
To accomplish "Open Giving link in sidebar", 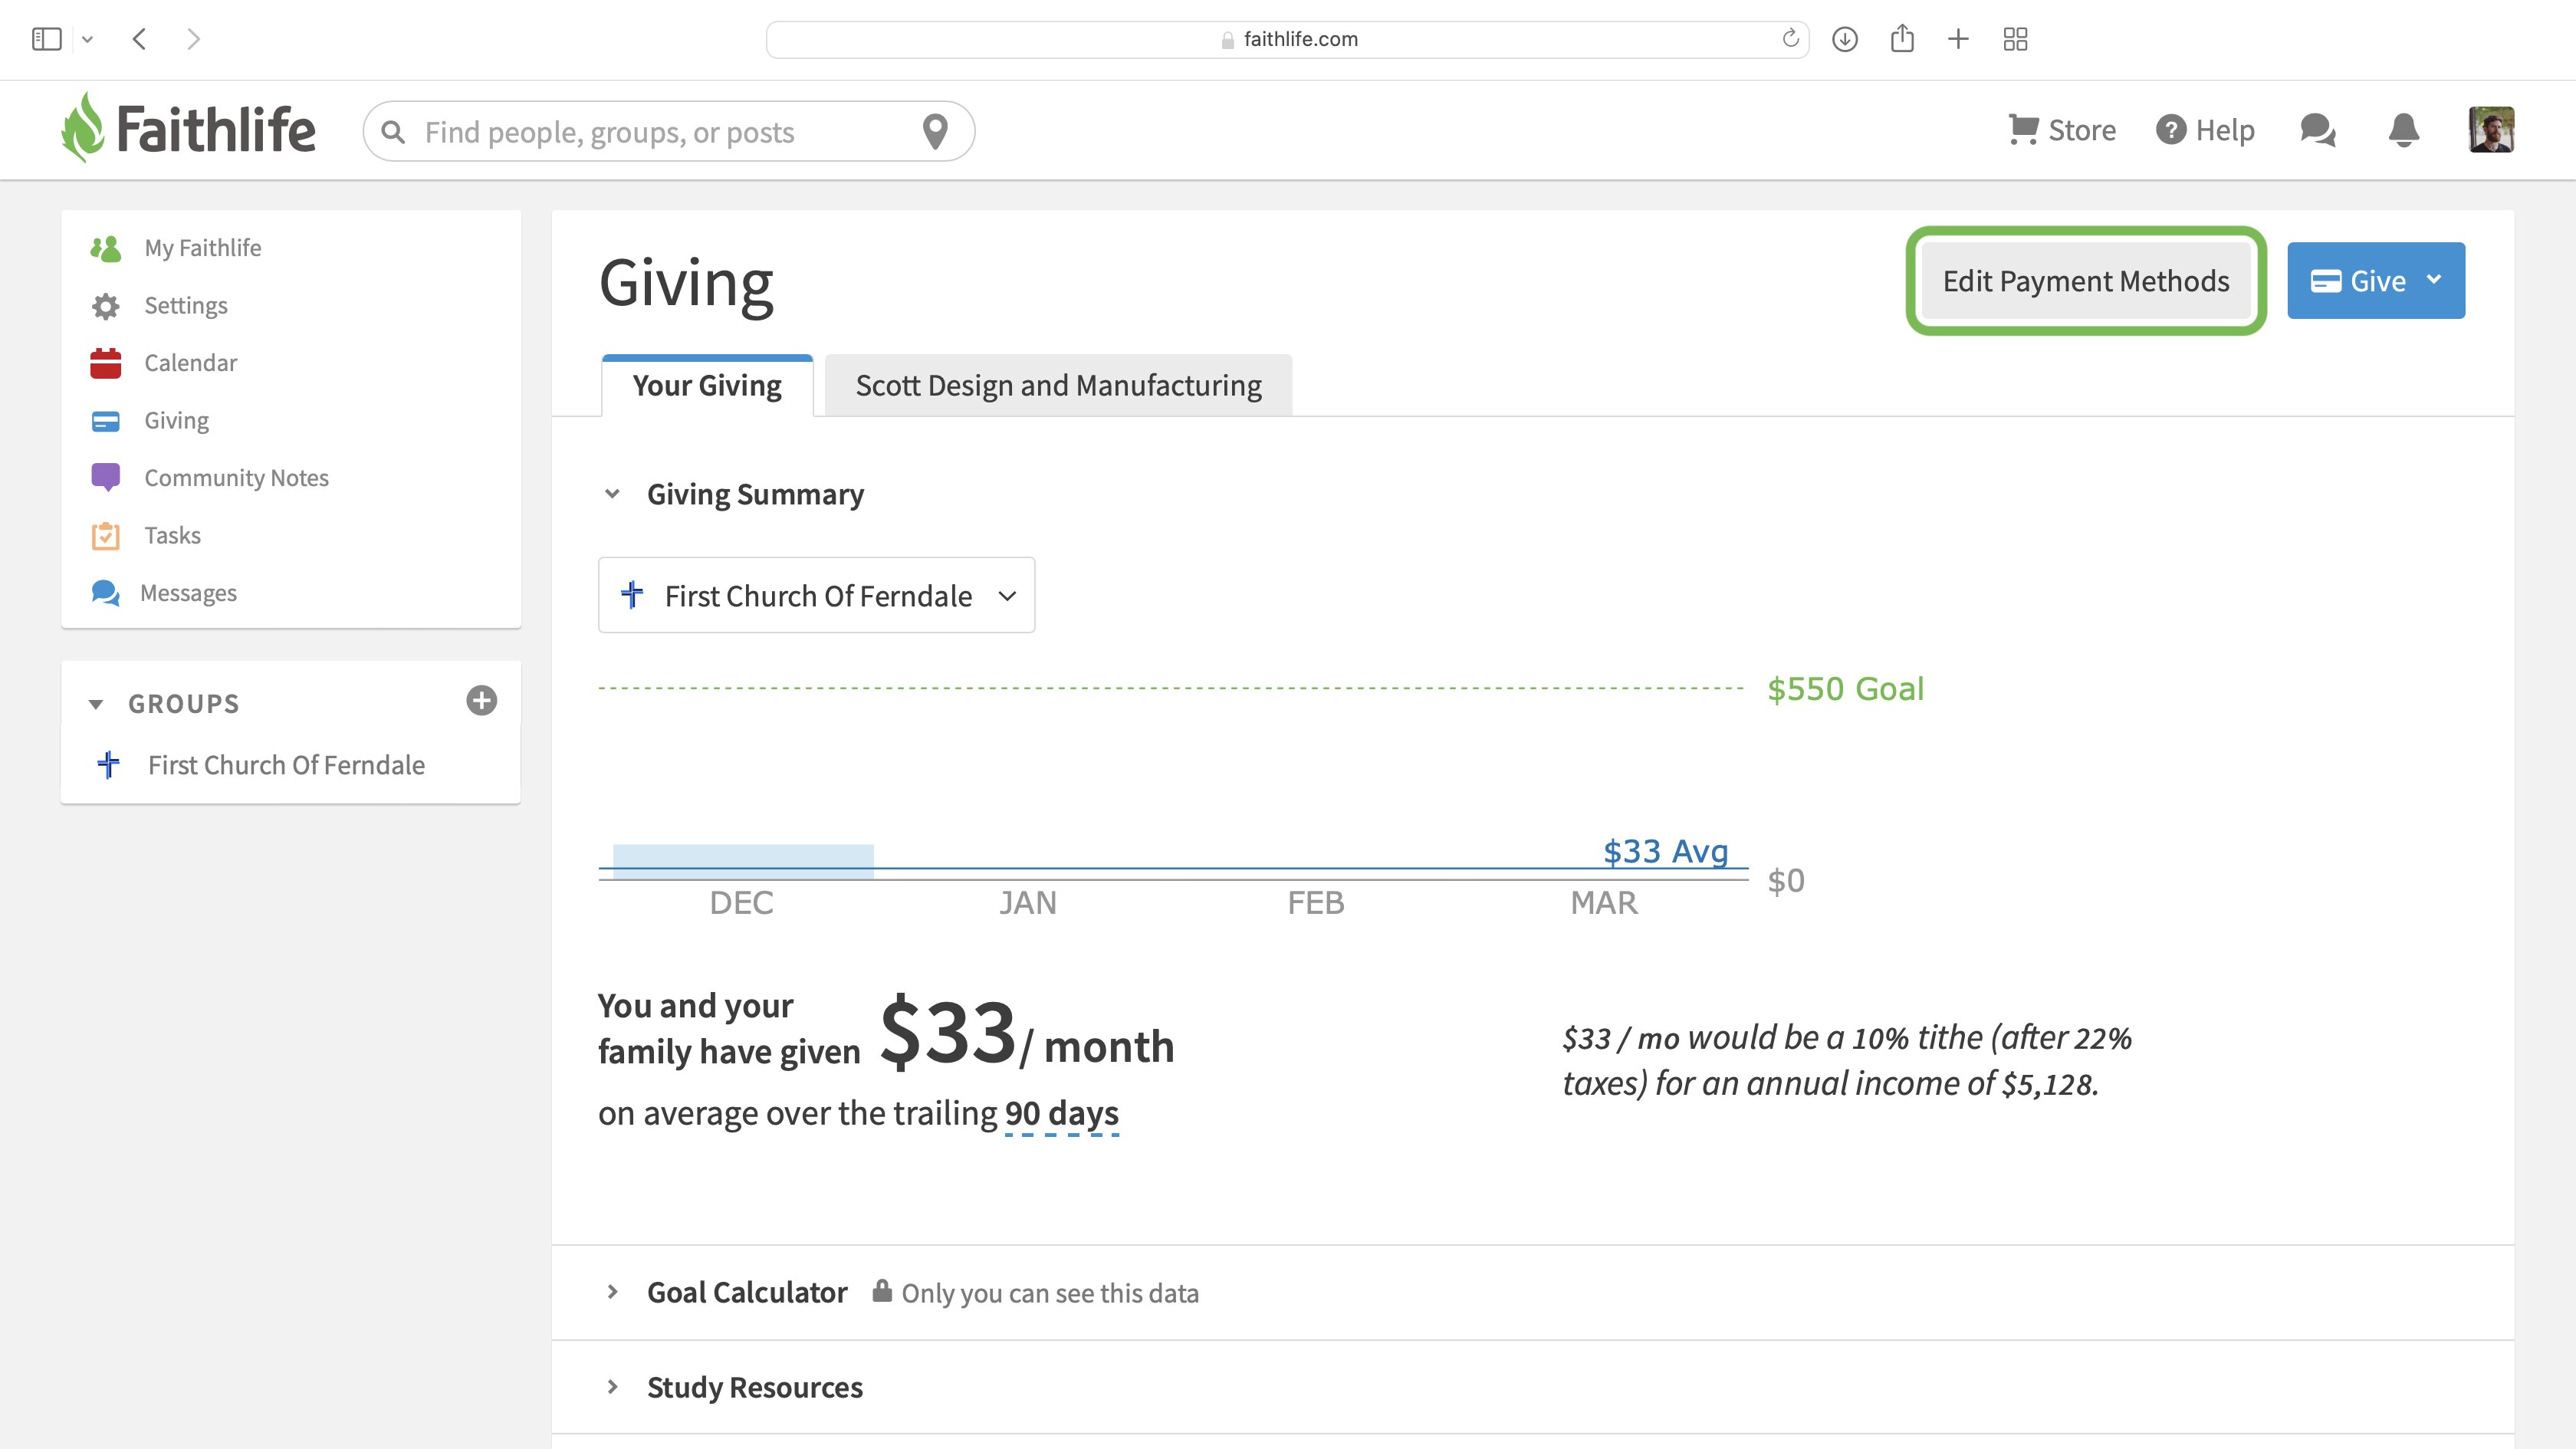I will [177, 421].
